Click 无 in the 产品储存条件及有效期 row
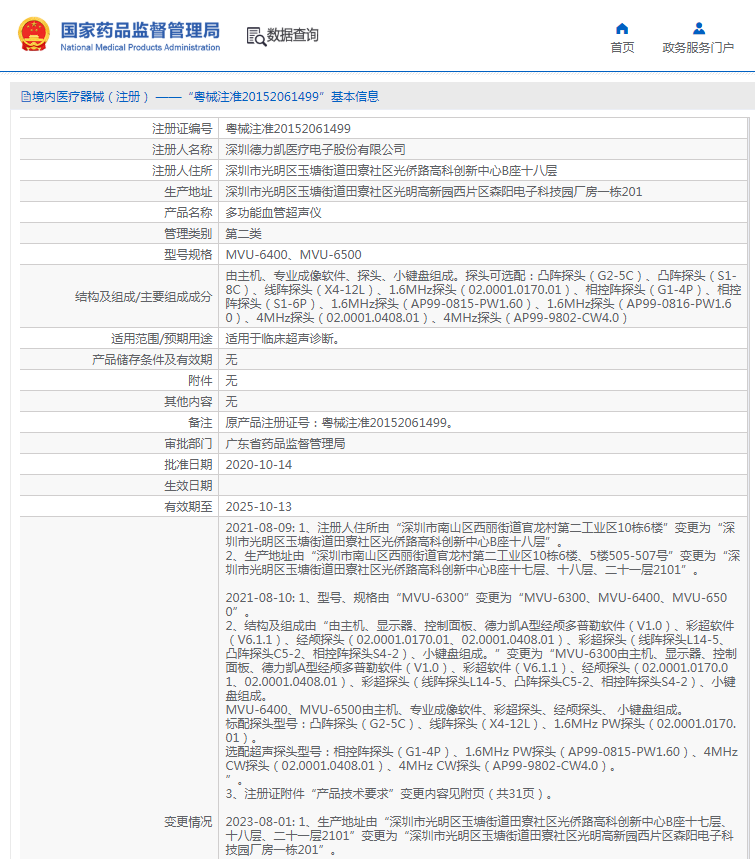This screenshot has width=755, height=859. point(231,360)
